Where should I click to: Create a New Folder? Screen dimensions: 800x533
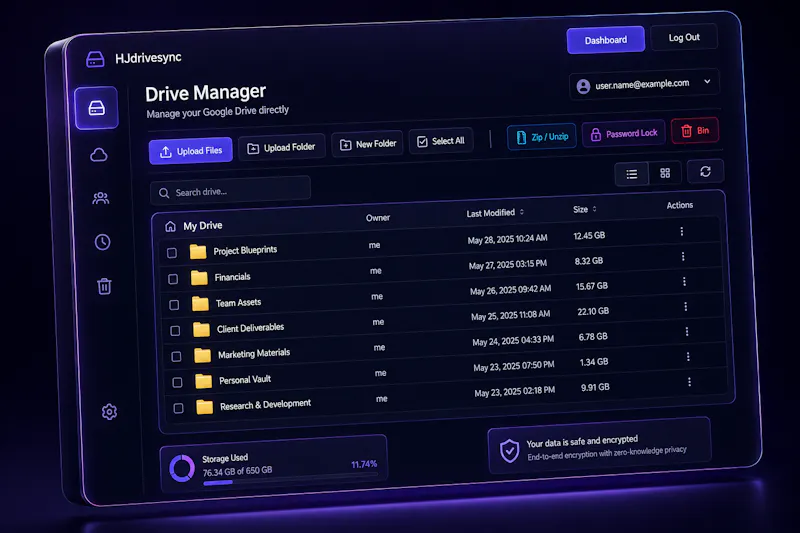pyautogui.click(x=367, y=144)
